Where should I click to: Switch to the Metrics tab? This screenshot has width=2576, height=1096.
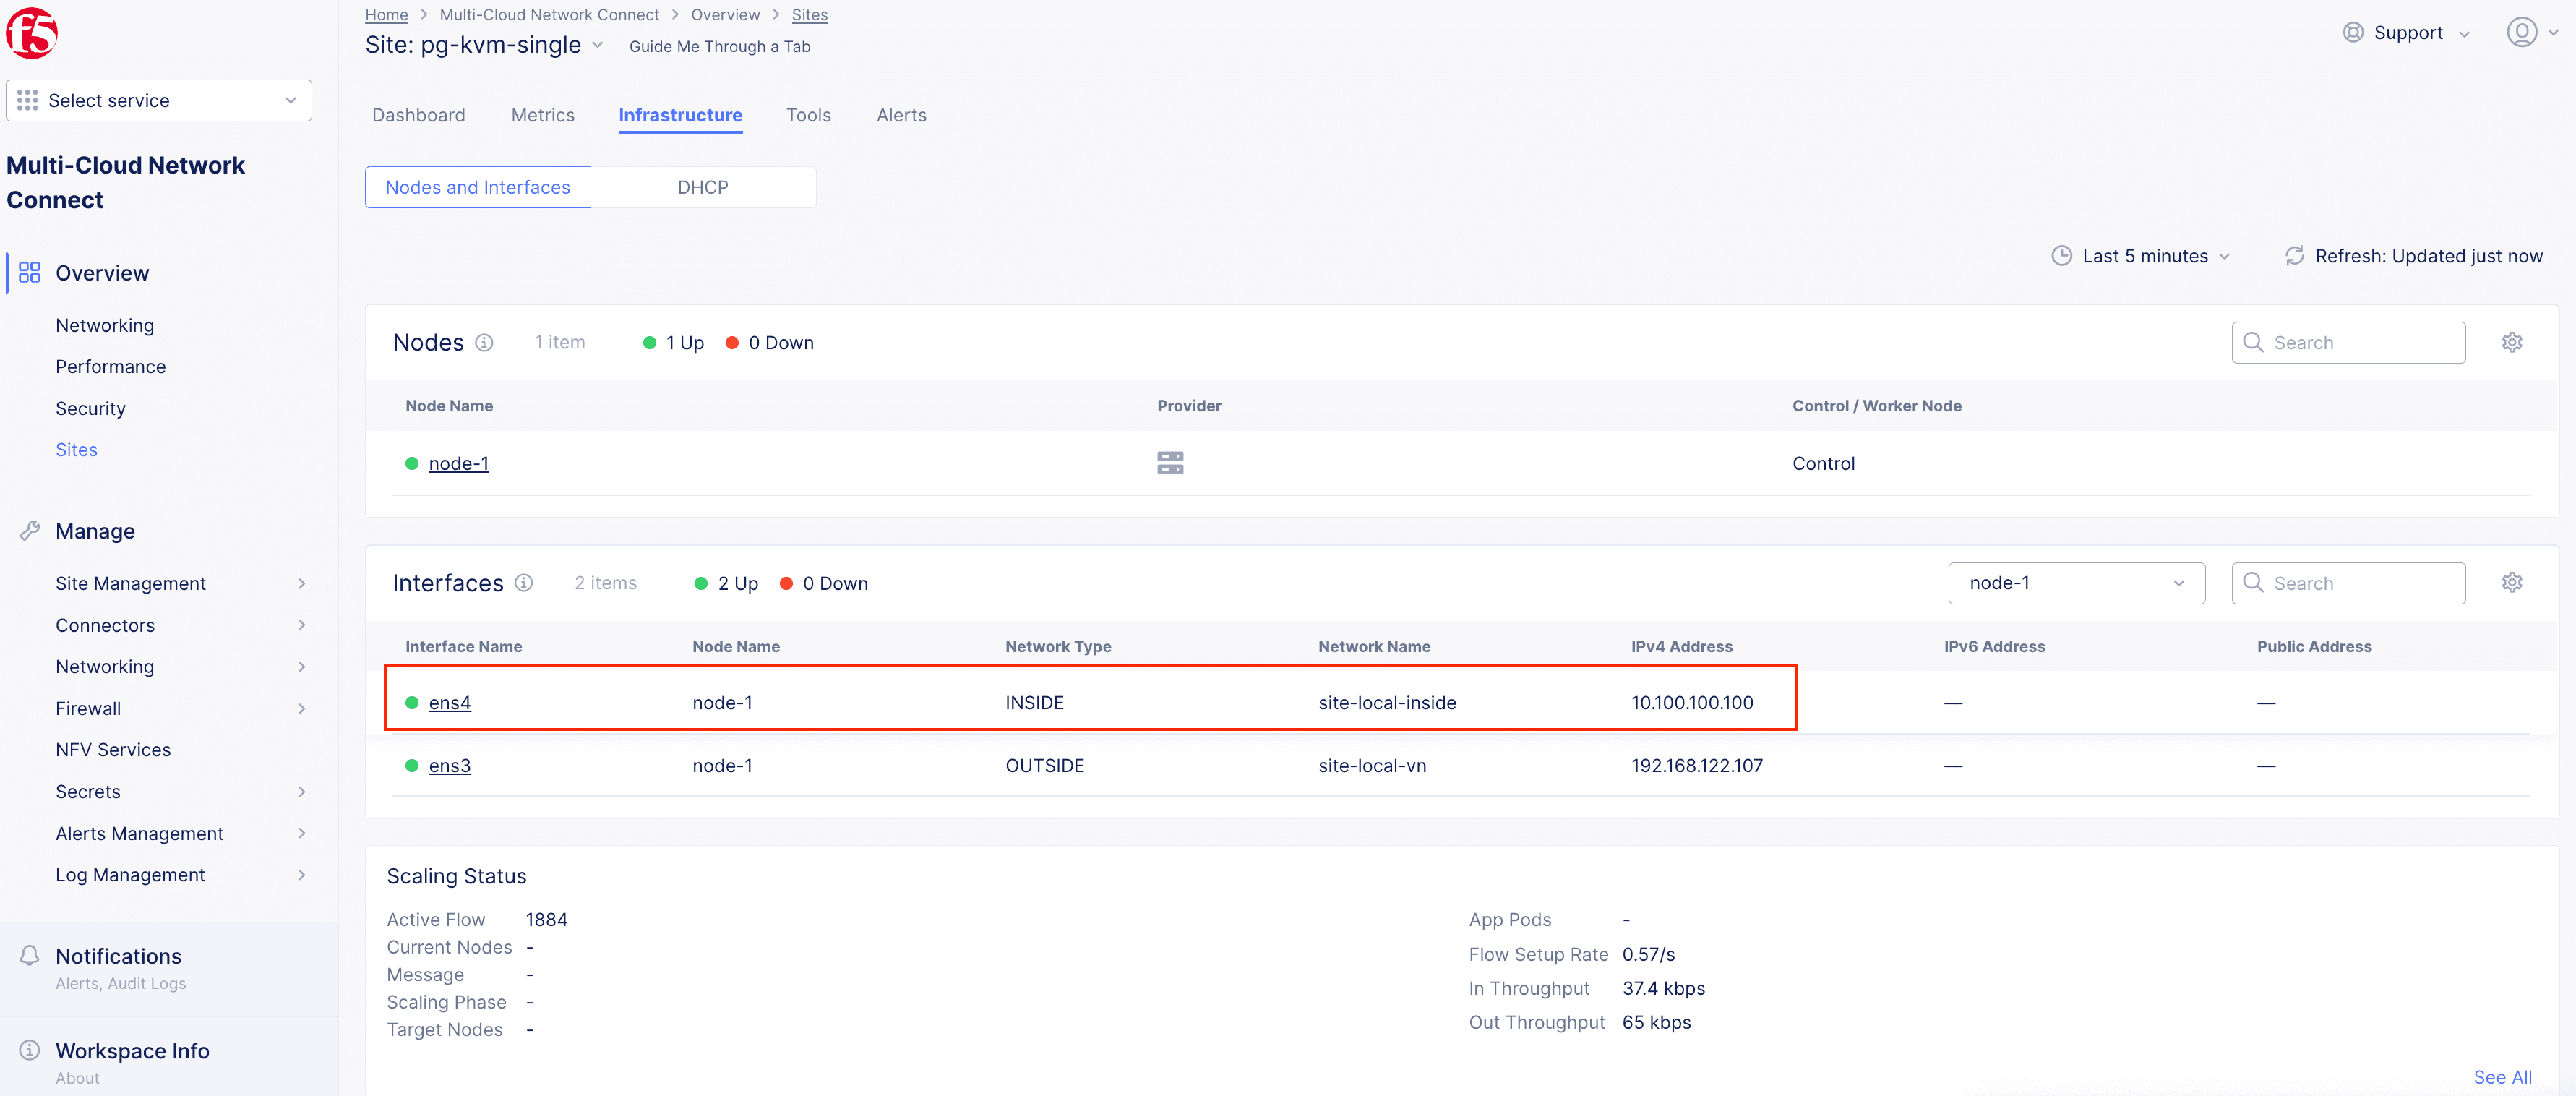[x=542, y=115]
